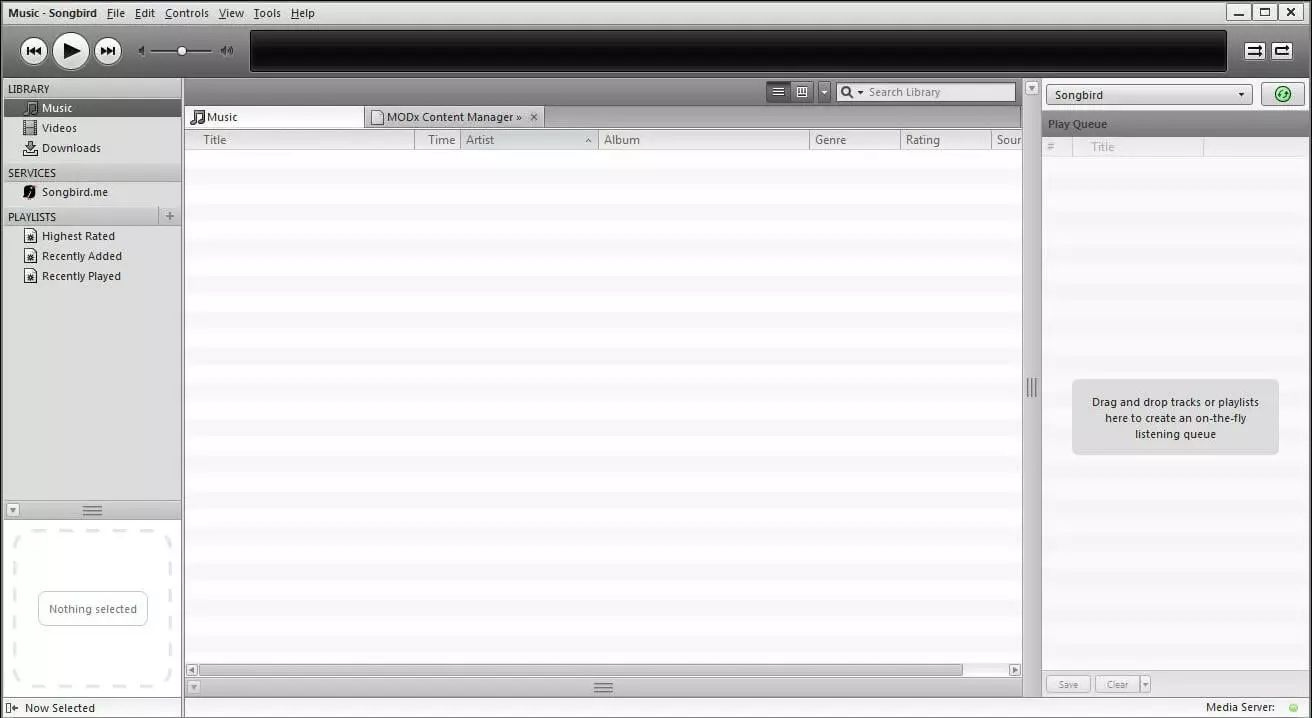The width and height of the screenshot is (1312, 718).
Task: Click the Play Queue number column header
Action: pyautogui.click(x=1057, y=147)
